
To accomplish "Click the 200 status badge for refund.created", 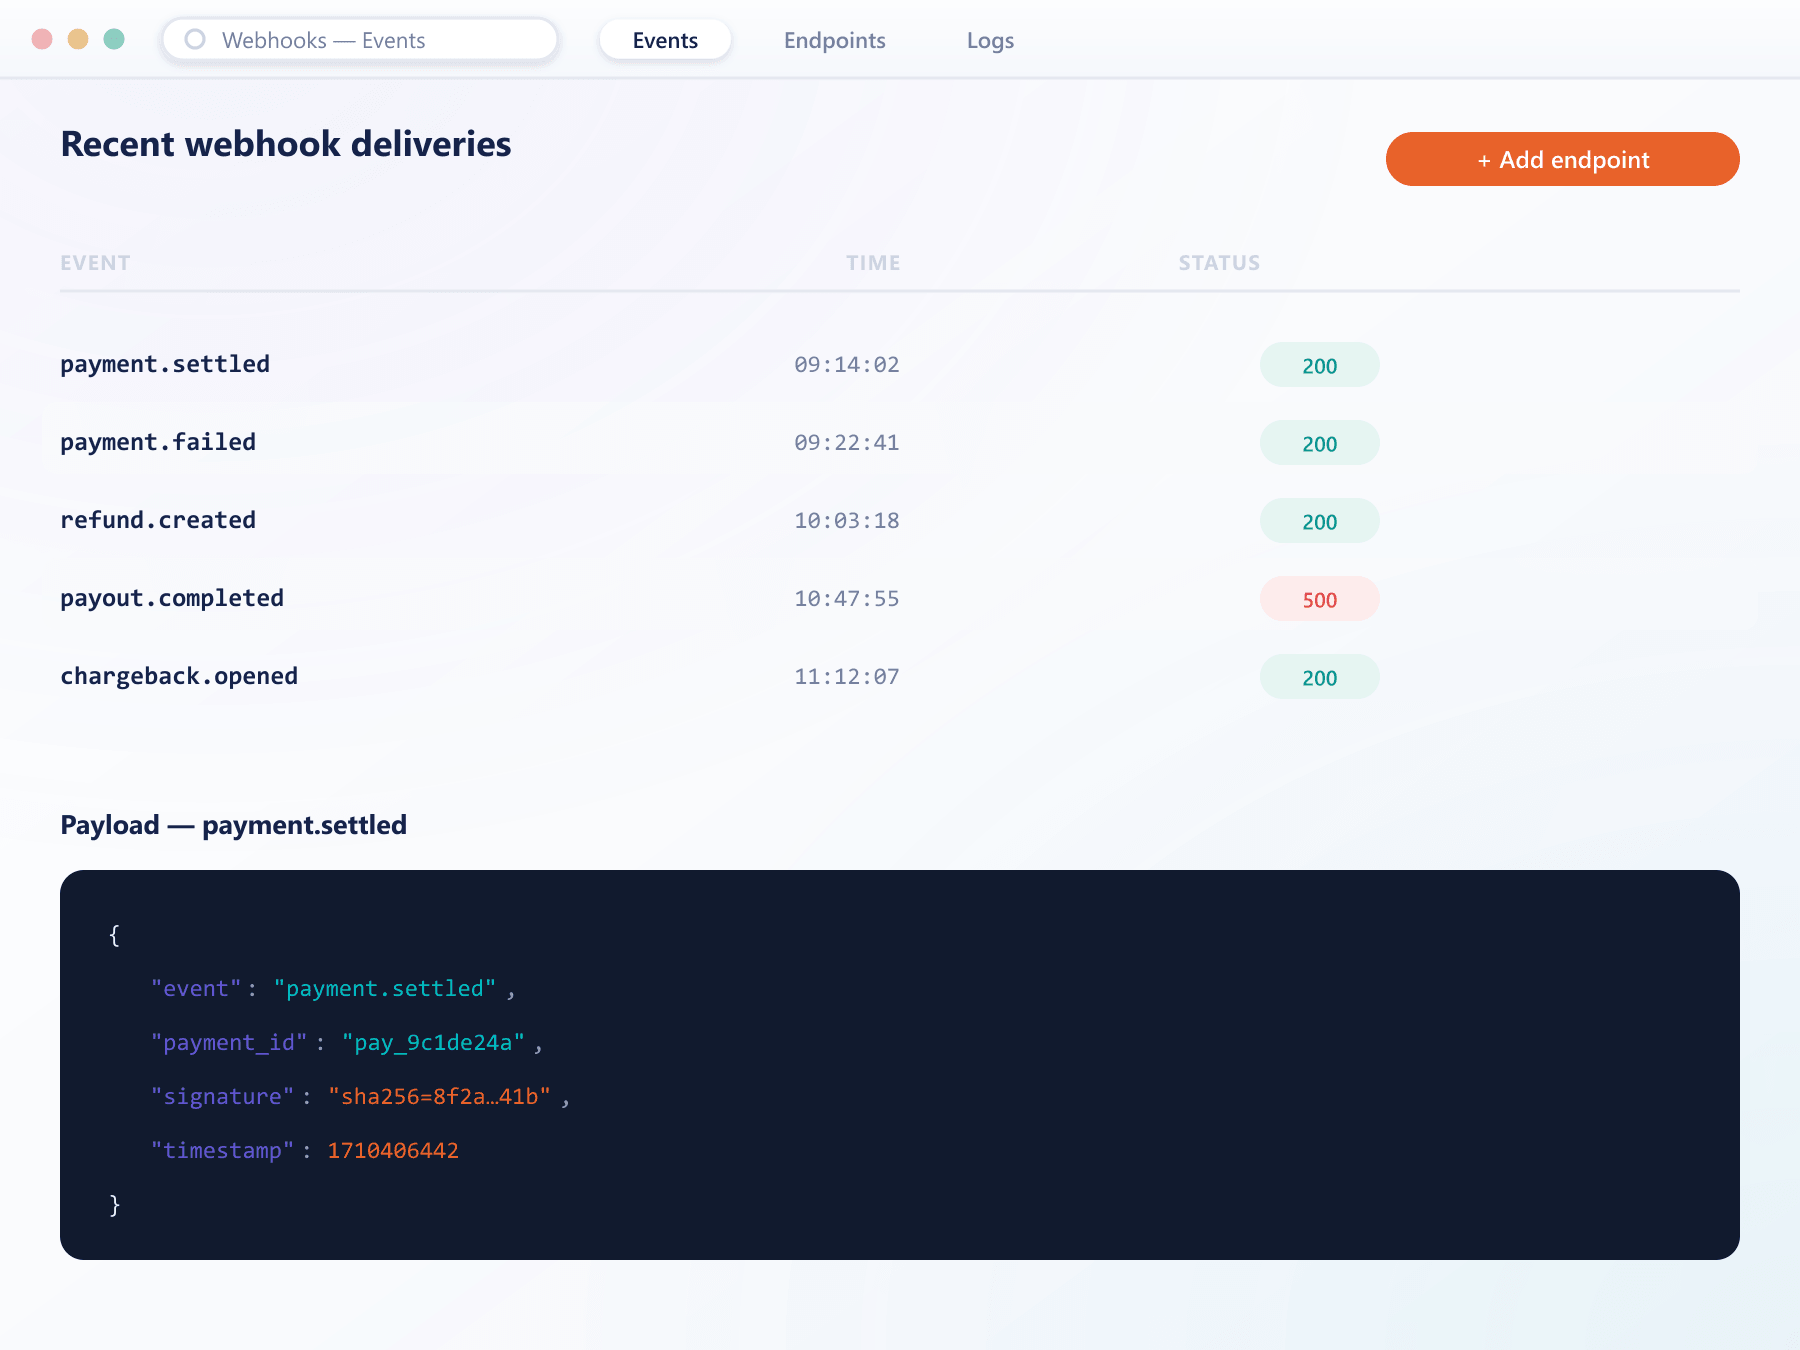I will pos(1319,521).
